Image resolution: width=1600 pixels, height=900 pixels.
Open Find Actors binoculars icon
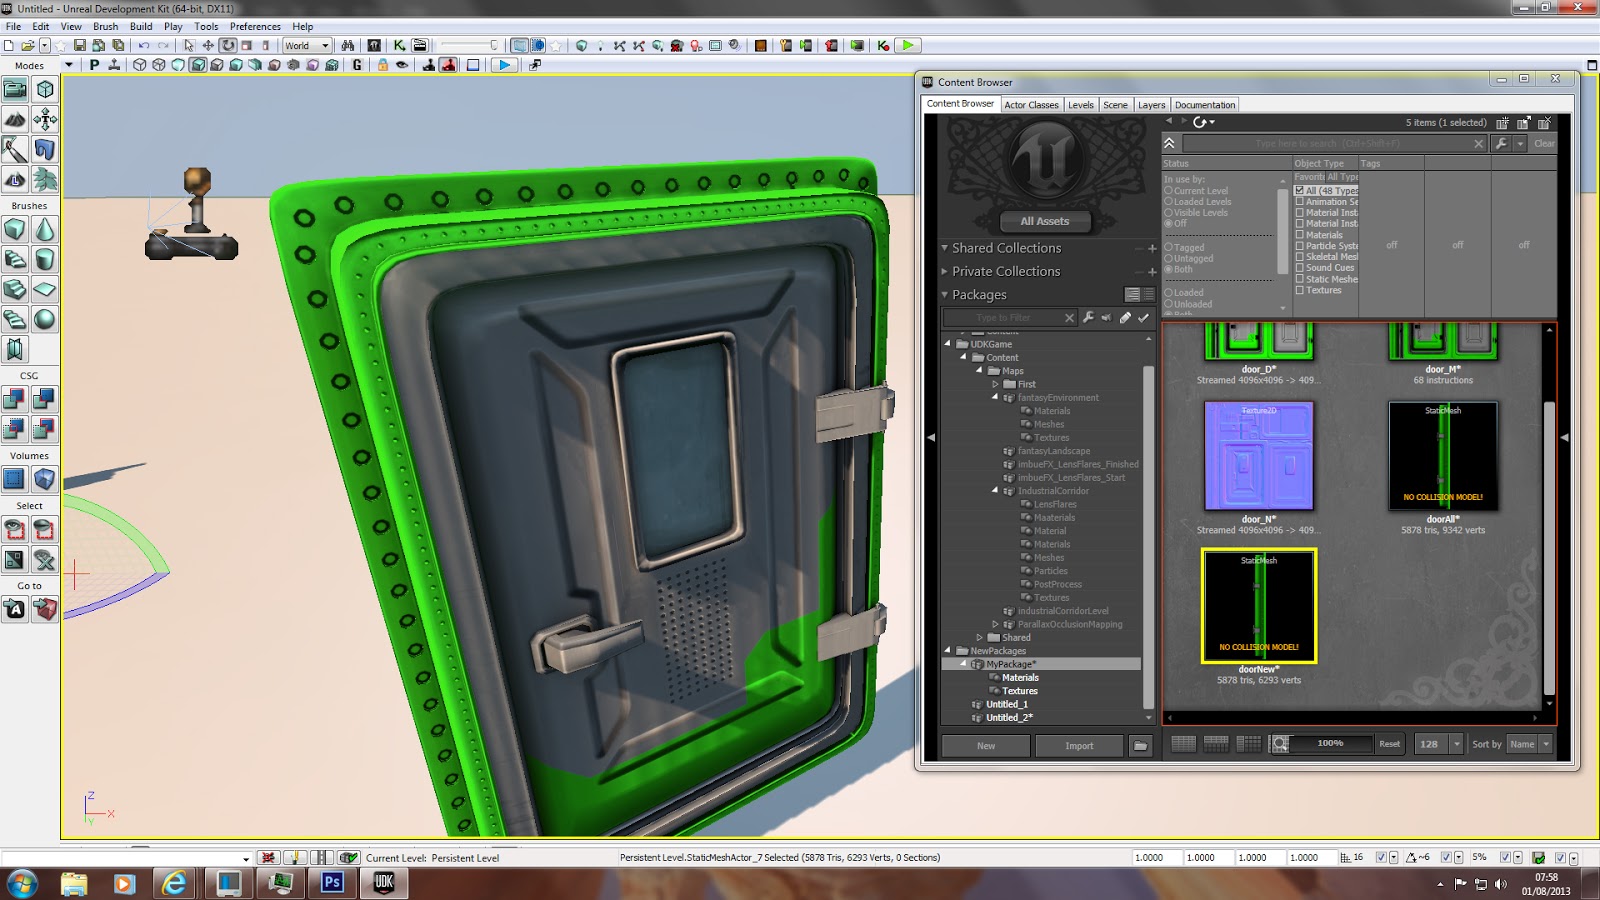(x=348, y=45)
